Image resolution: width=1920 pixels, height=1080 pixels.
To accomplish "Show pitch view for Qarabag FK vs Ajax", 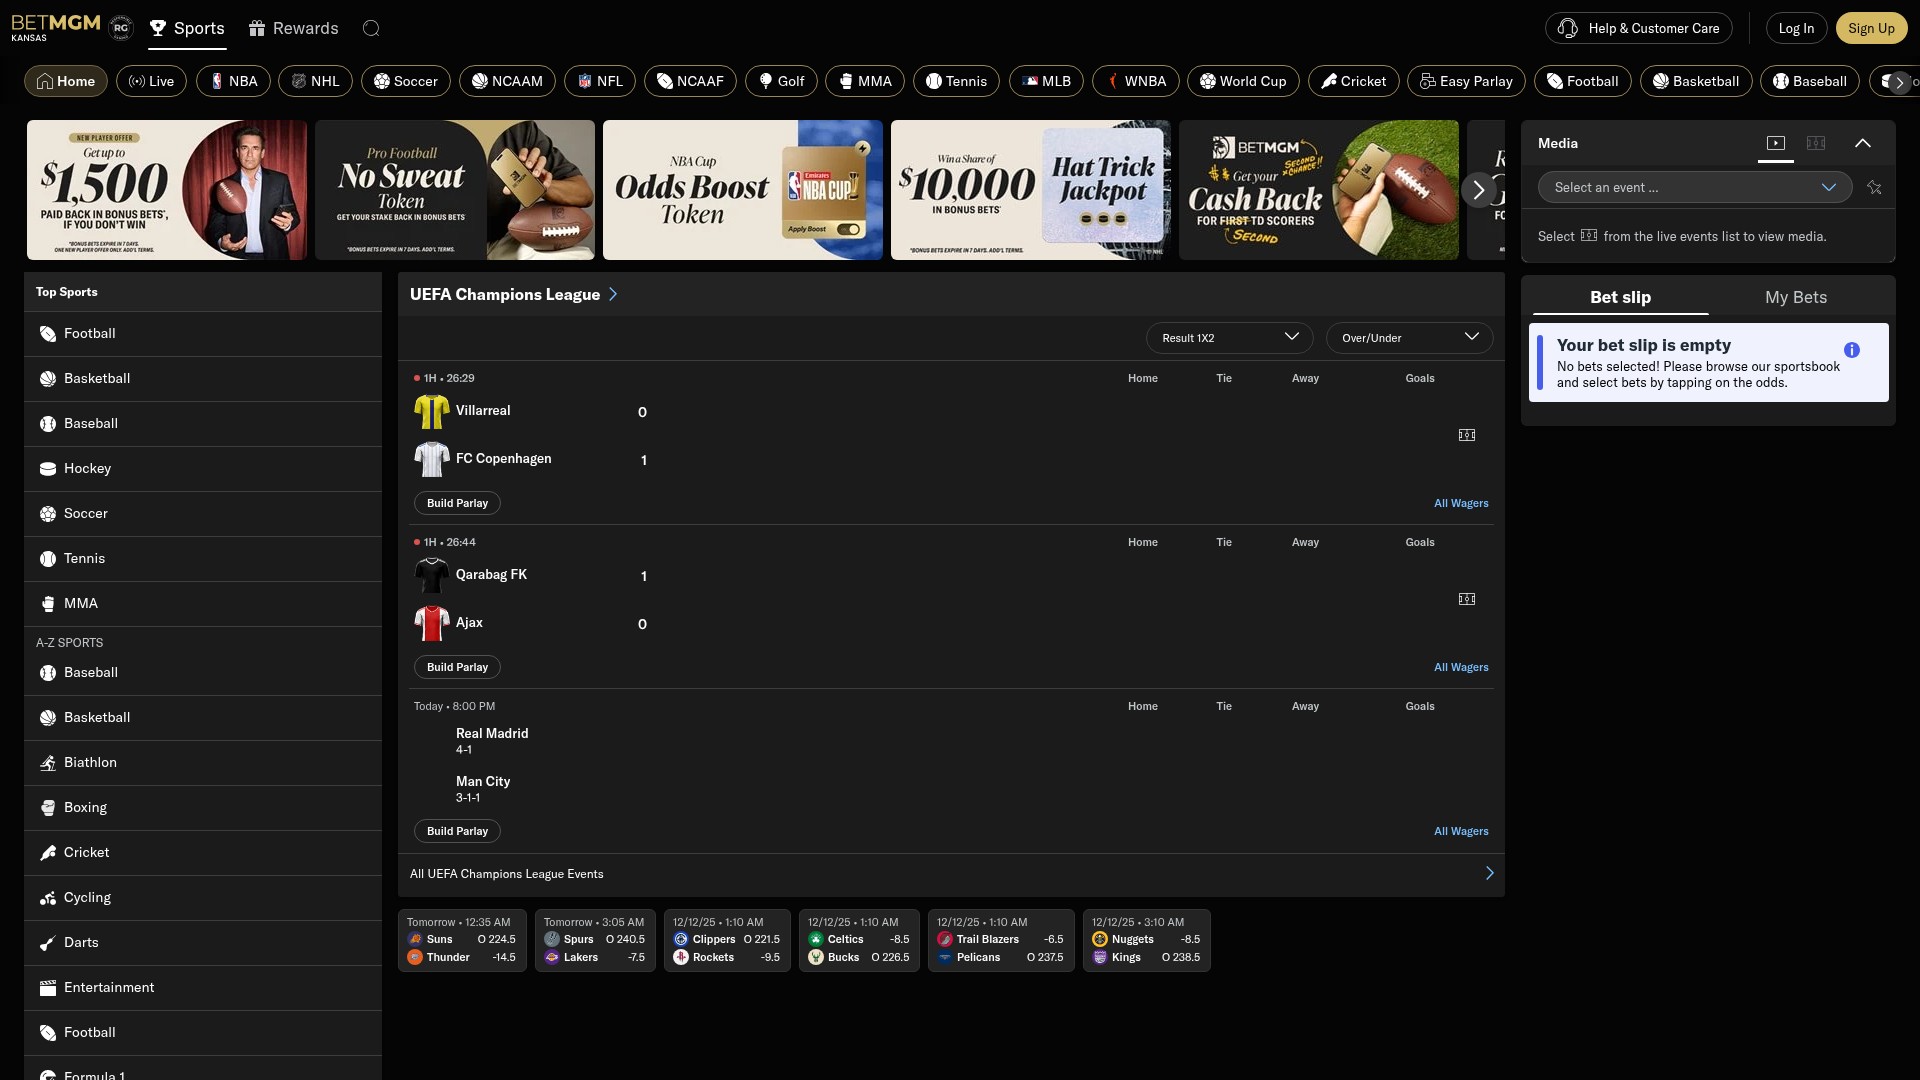I will [x=1467, y=599].
